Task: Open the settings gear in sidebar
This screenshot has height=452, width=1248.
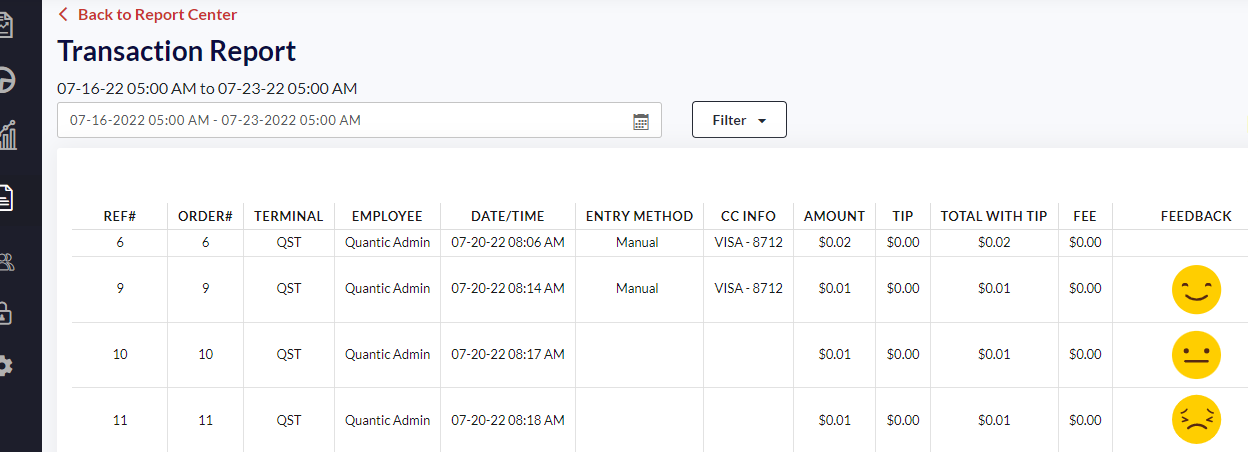Action: (x=6, y=366)
